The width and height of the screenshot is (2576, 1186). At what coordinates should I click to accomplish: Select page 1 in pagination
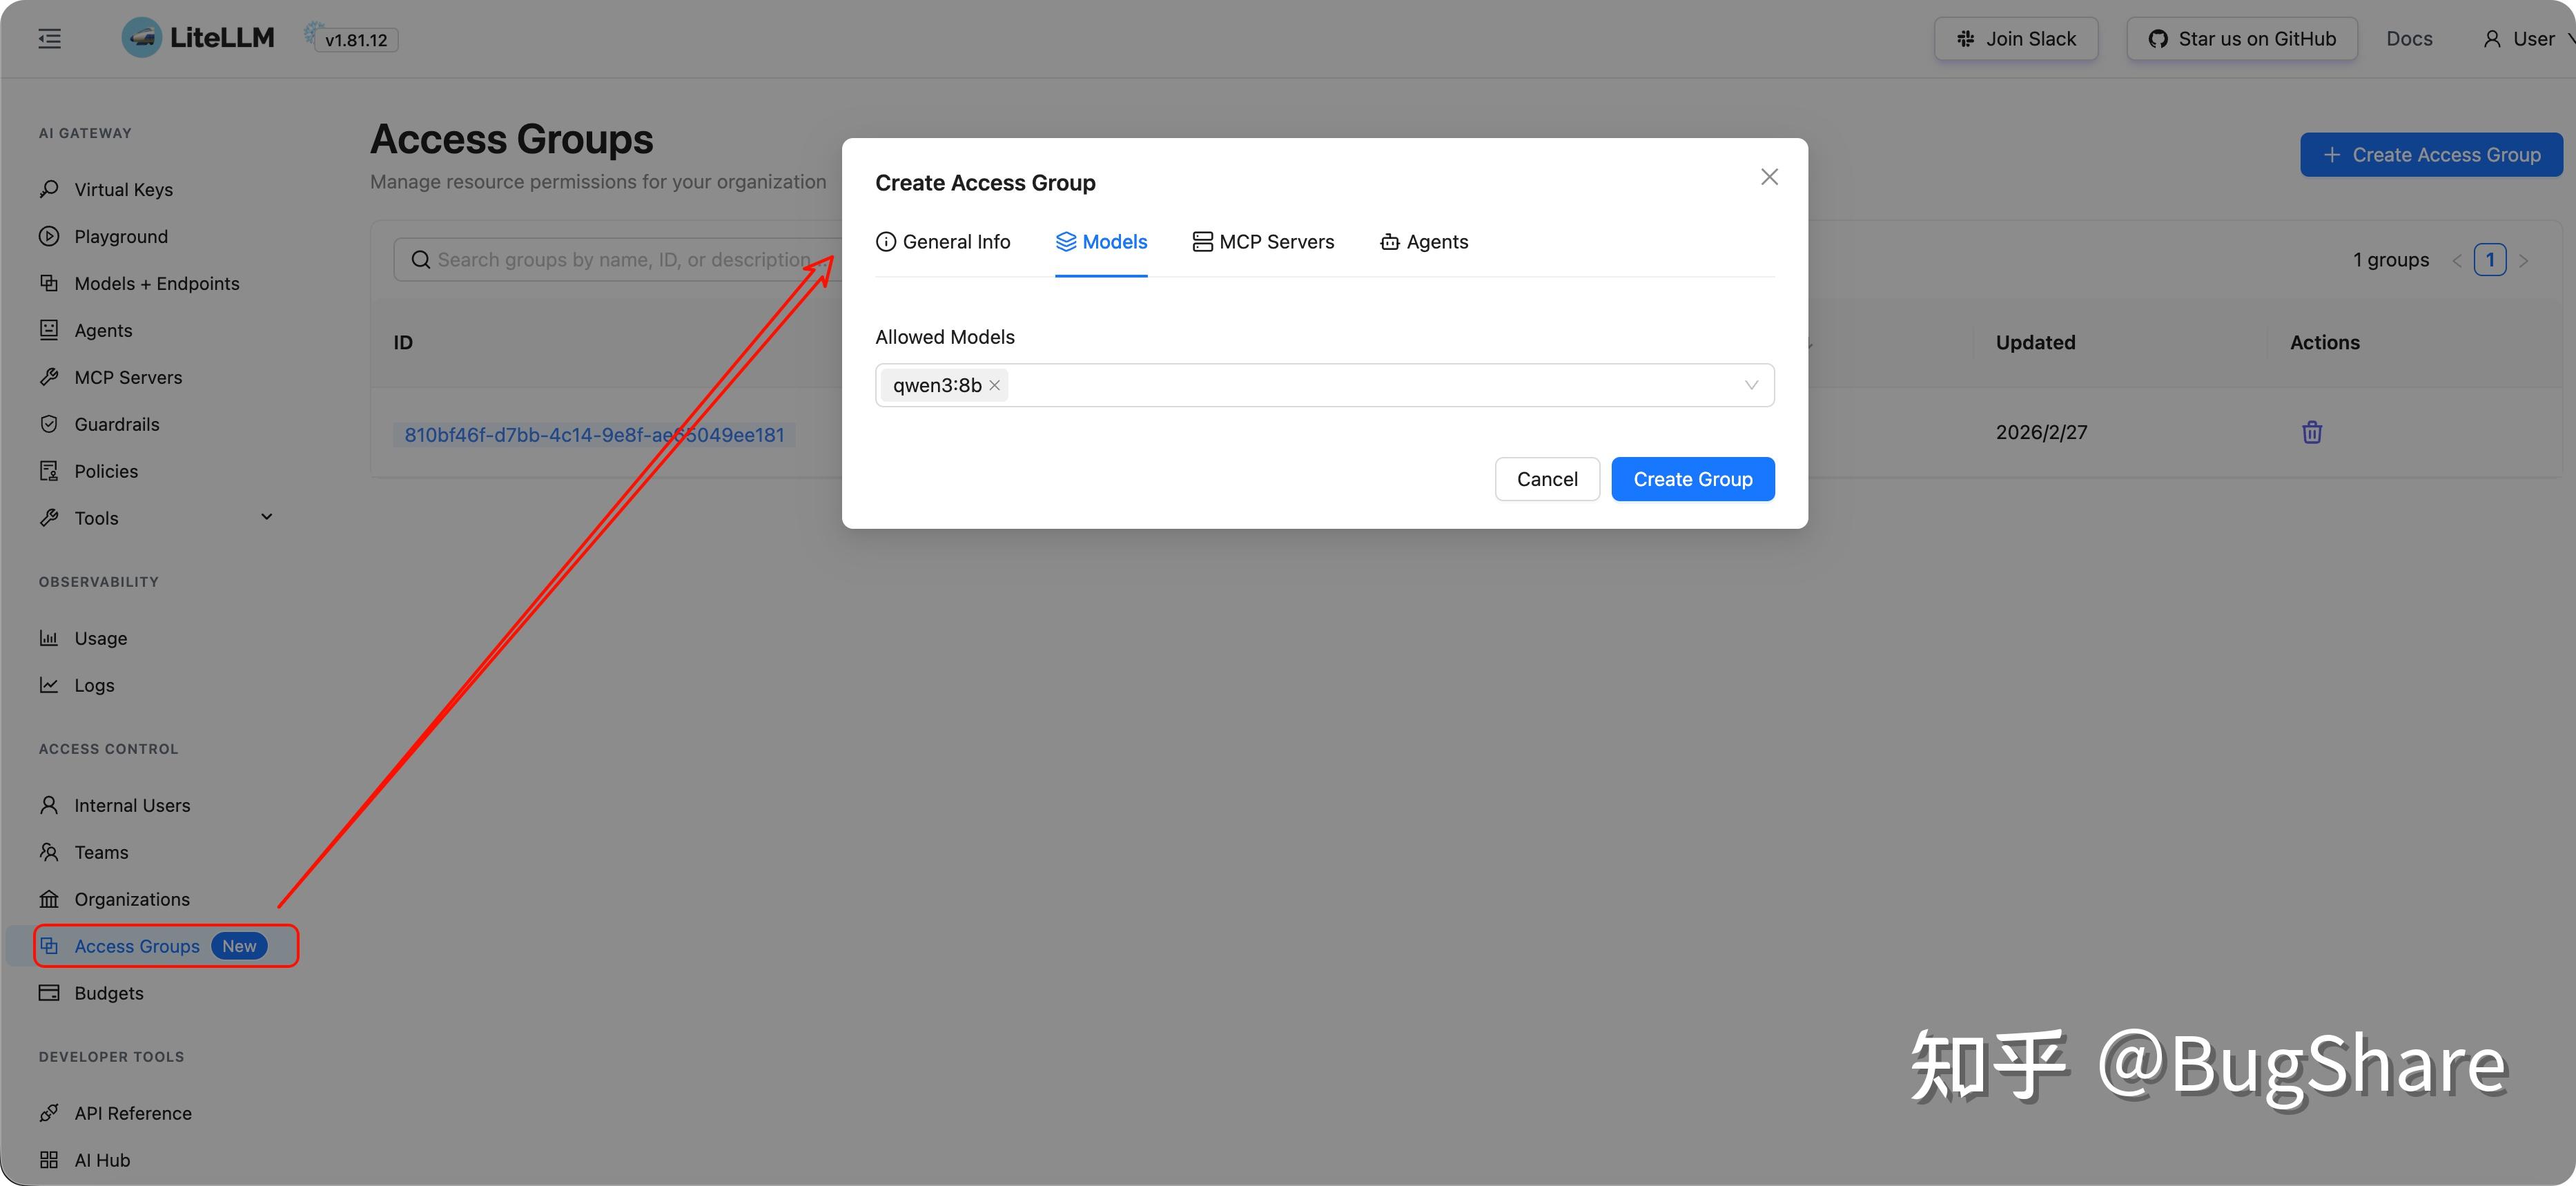coord(2490,260)
